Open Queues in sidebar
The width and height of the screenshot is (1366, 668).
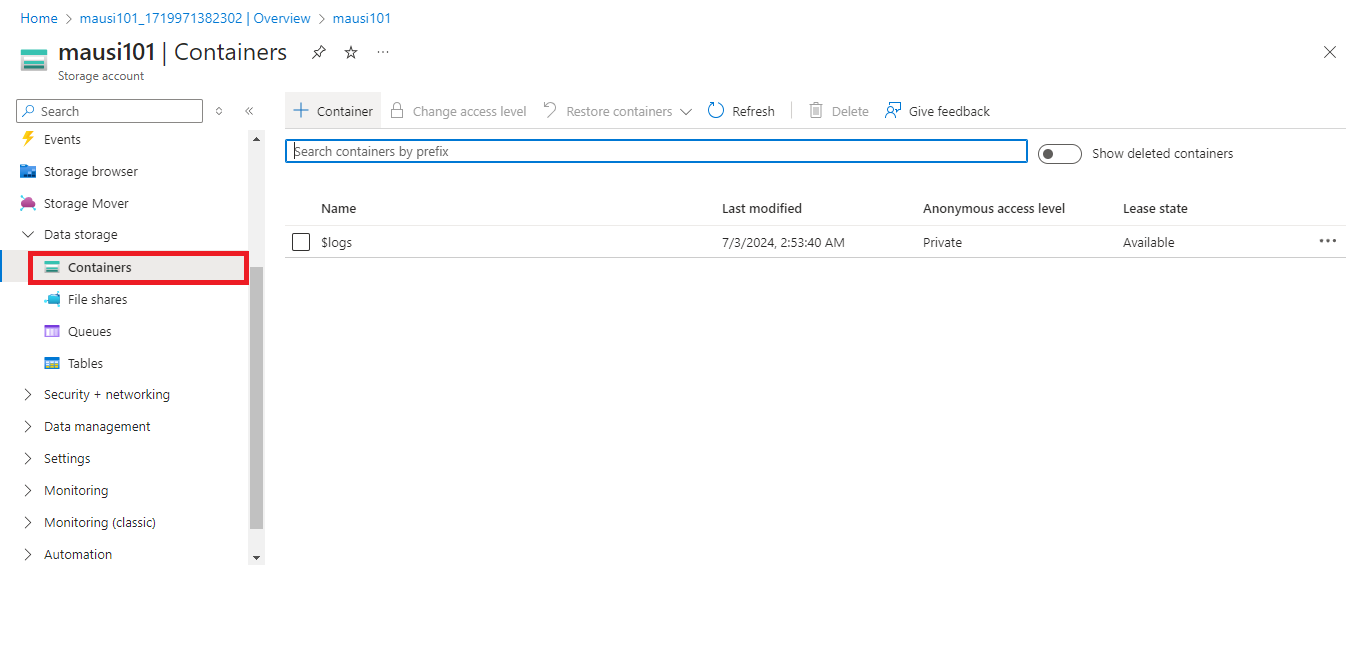point(90,331)
